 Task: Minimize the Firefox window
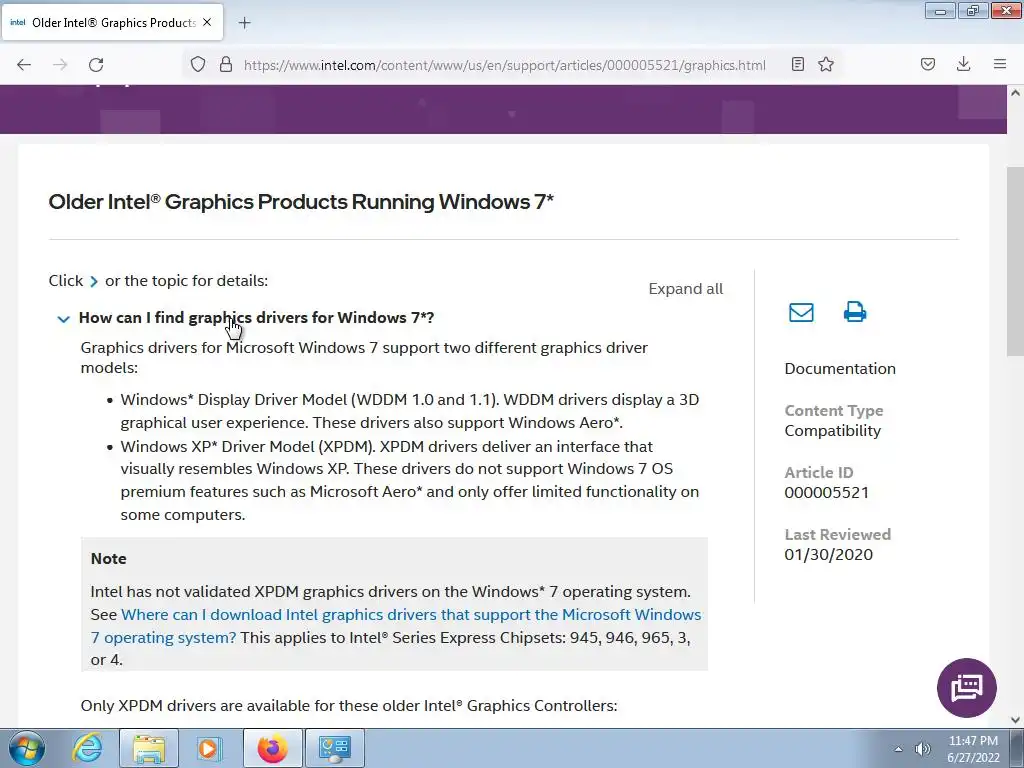tap(940, 10)
